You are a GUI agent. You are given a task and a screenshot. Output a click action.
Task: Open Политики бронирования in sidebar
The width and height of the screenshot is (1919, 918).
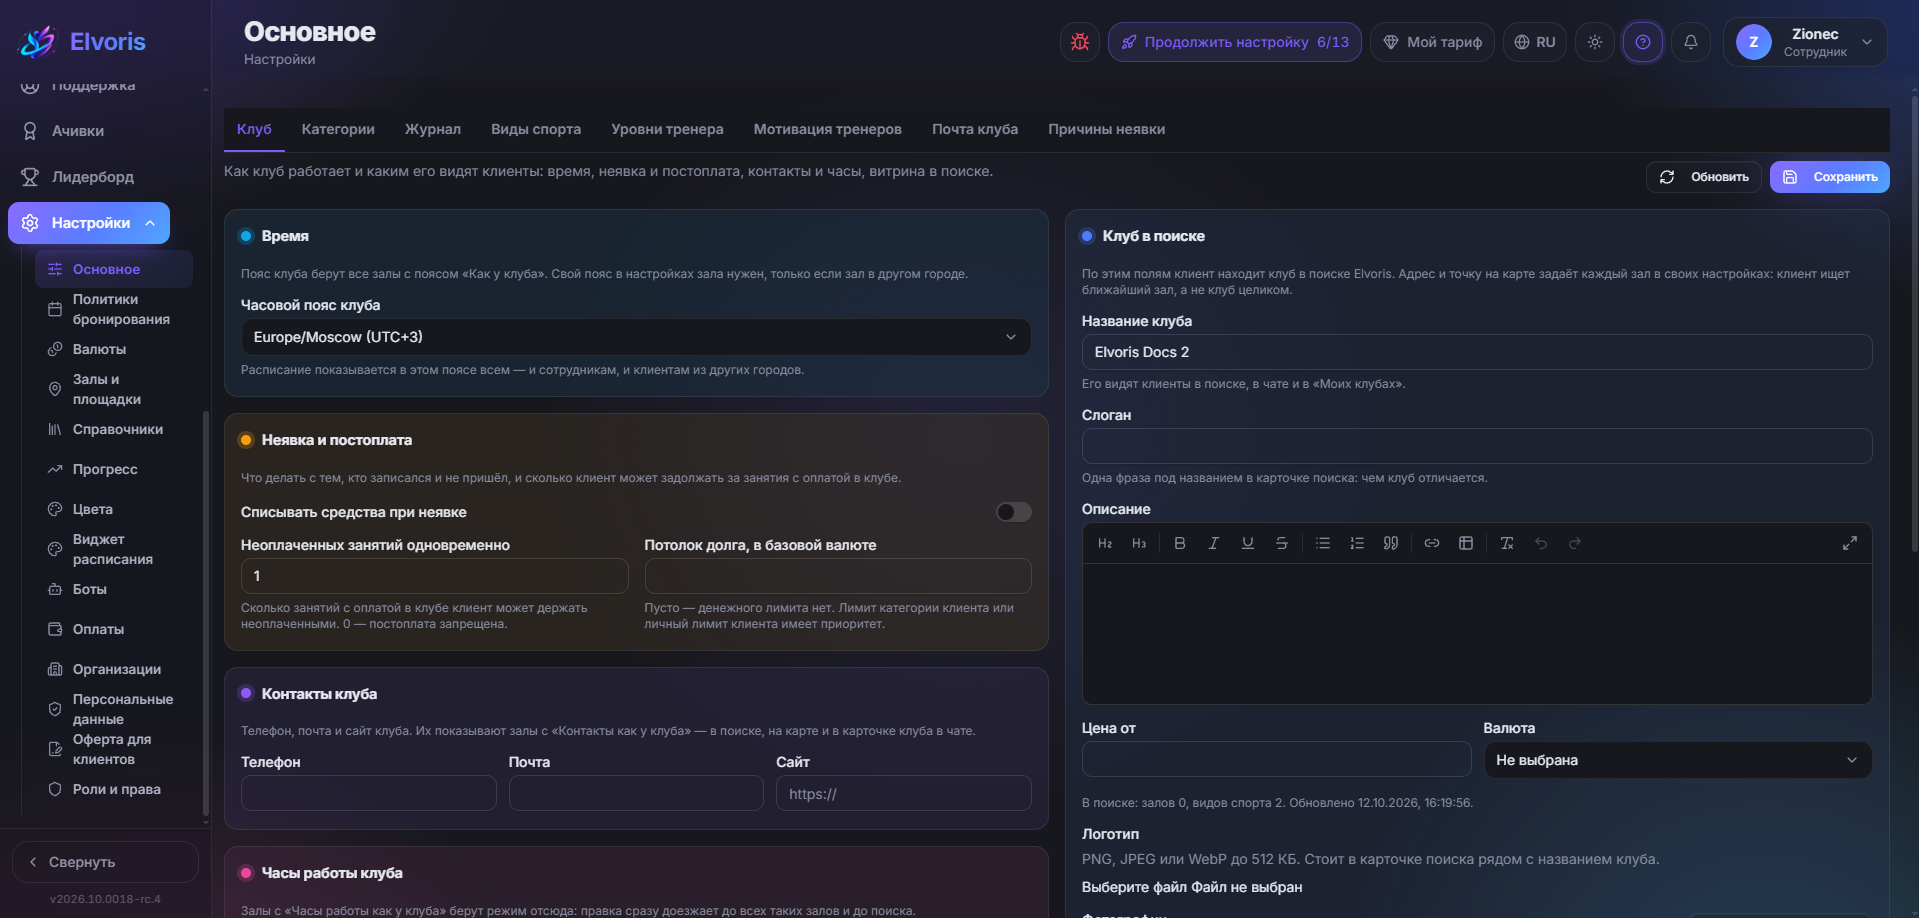pyautogui.click(x=114, y=309)
